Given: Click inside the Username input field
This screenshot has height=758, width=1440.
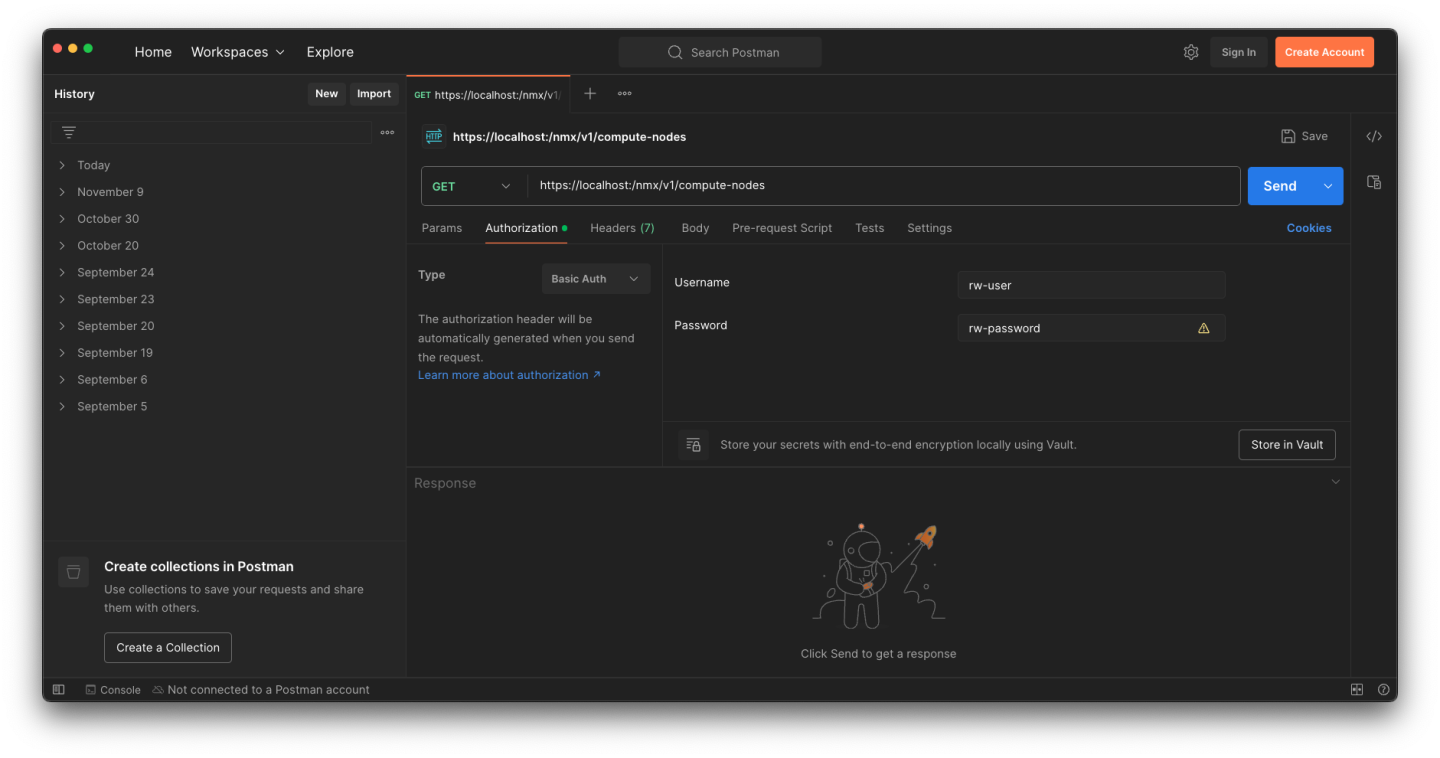Looking at the screenshot, I should (1090, 285).
